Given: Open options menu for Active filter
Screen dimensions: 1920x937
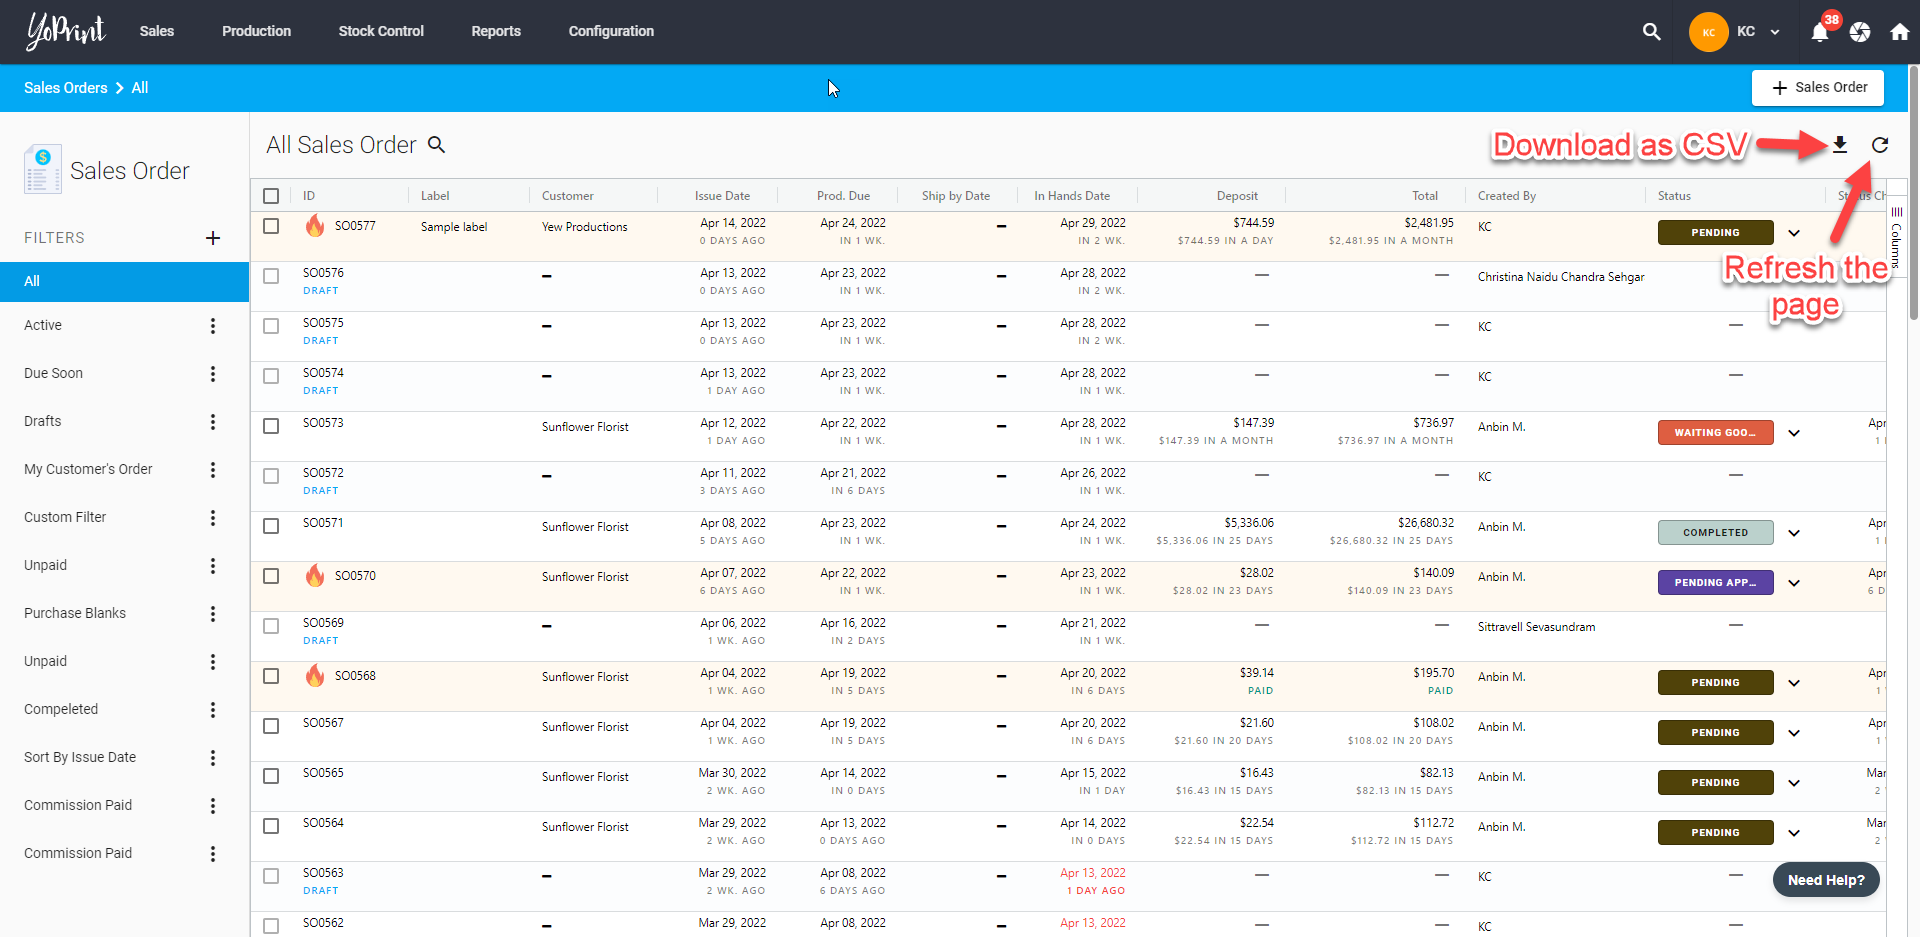Looking at the screenshot, I should tap(213, 326).
